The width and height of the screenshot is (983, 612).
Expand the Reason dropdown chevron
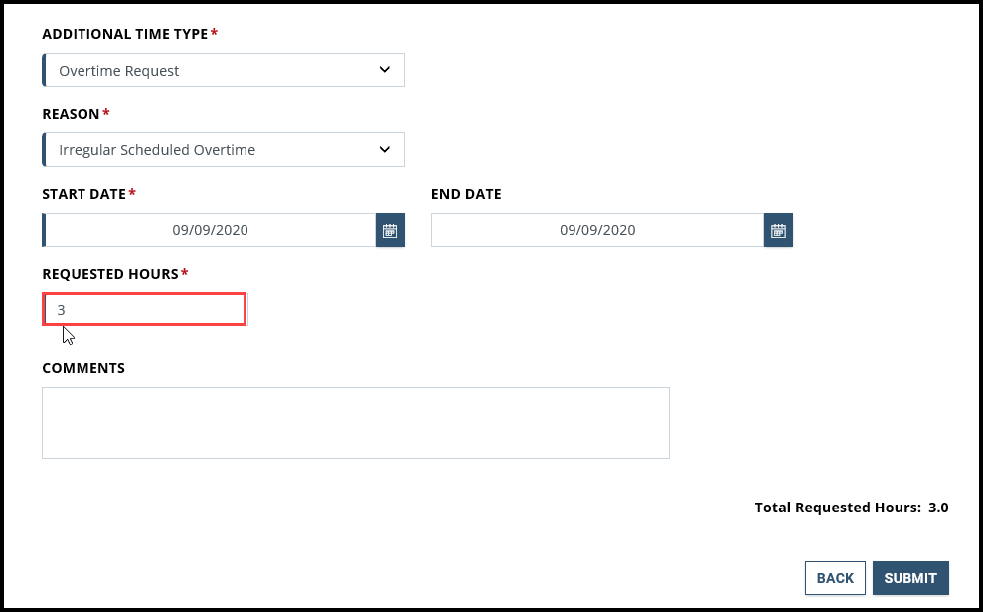coord(385,148)
